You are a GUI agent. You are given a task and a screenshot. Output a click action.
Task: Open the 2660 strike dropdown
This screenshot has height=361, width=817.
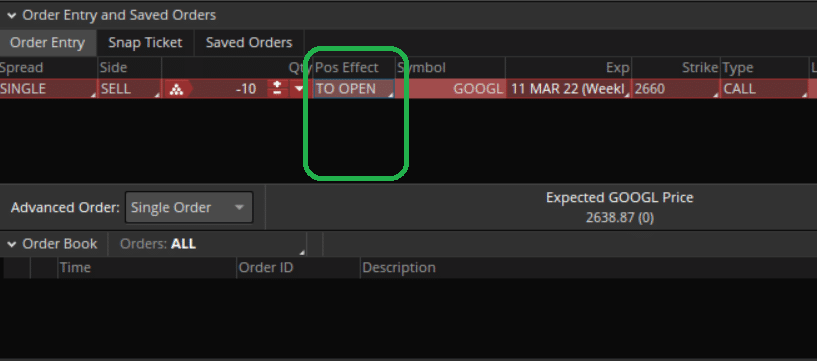(x=676, y=89)
